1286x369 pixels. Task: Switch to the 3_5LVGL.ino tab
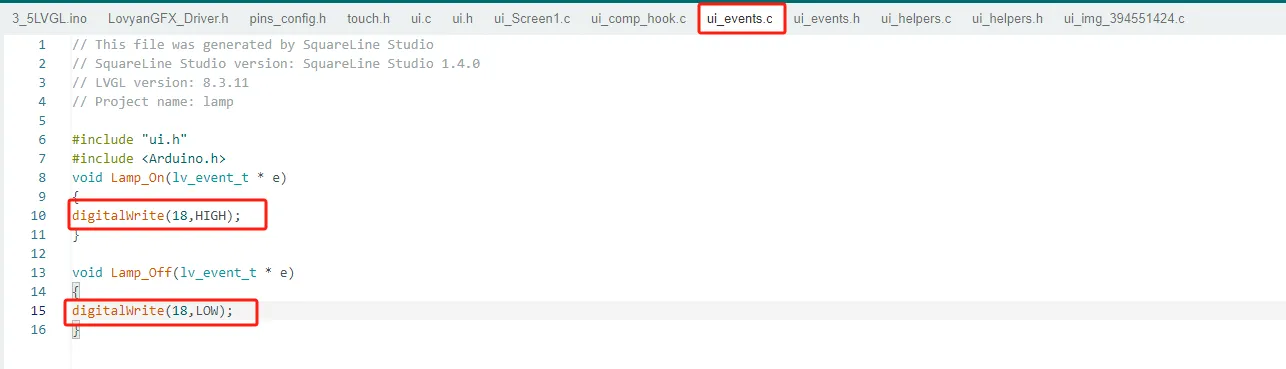click(x=50, y=19)
